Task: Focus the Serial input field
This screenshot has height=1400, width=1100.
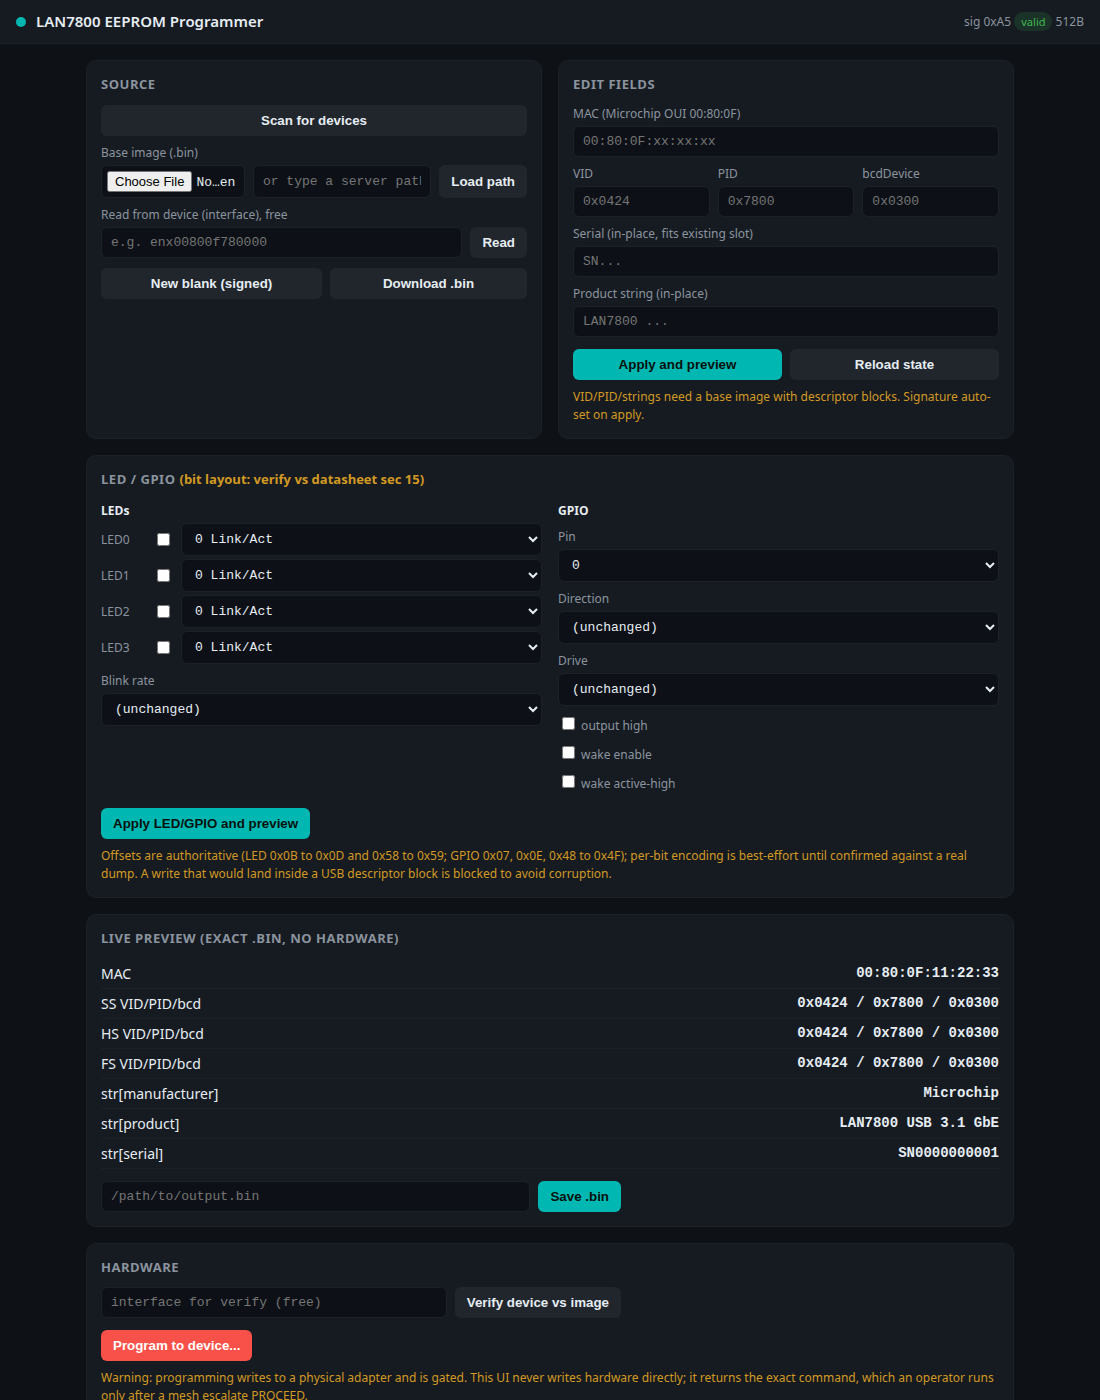Action: point(785,261)
